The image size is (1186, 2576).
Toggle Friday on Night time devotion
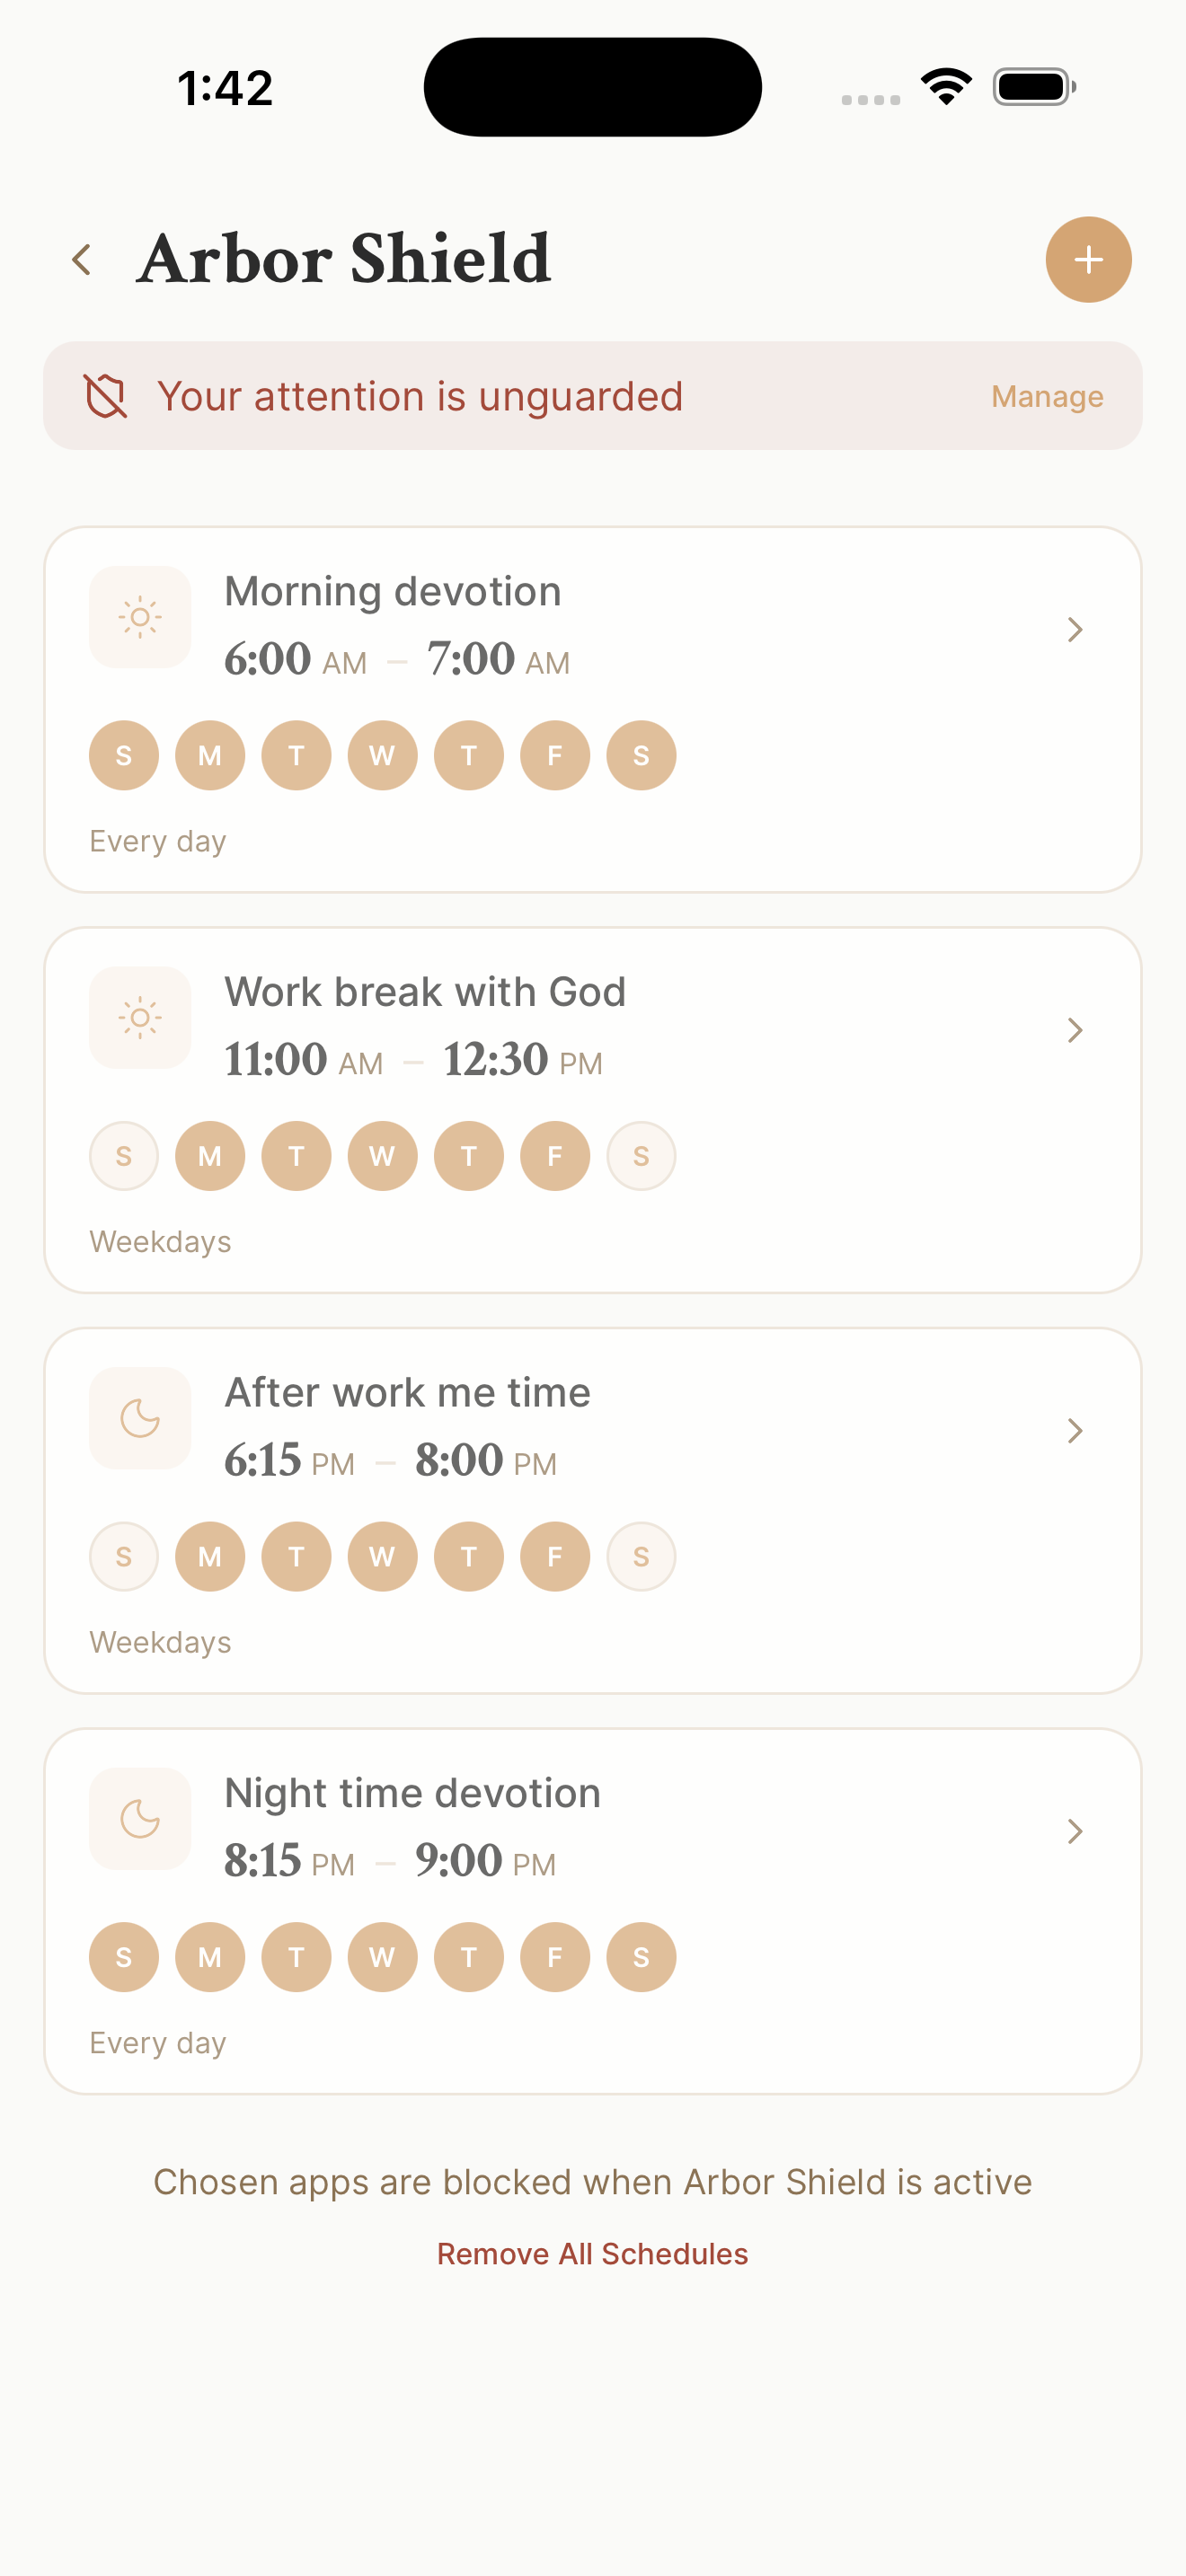[x=555, y=1957]
